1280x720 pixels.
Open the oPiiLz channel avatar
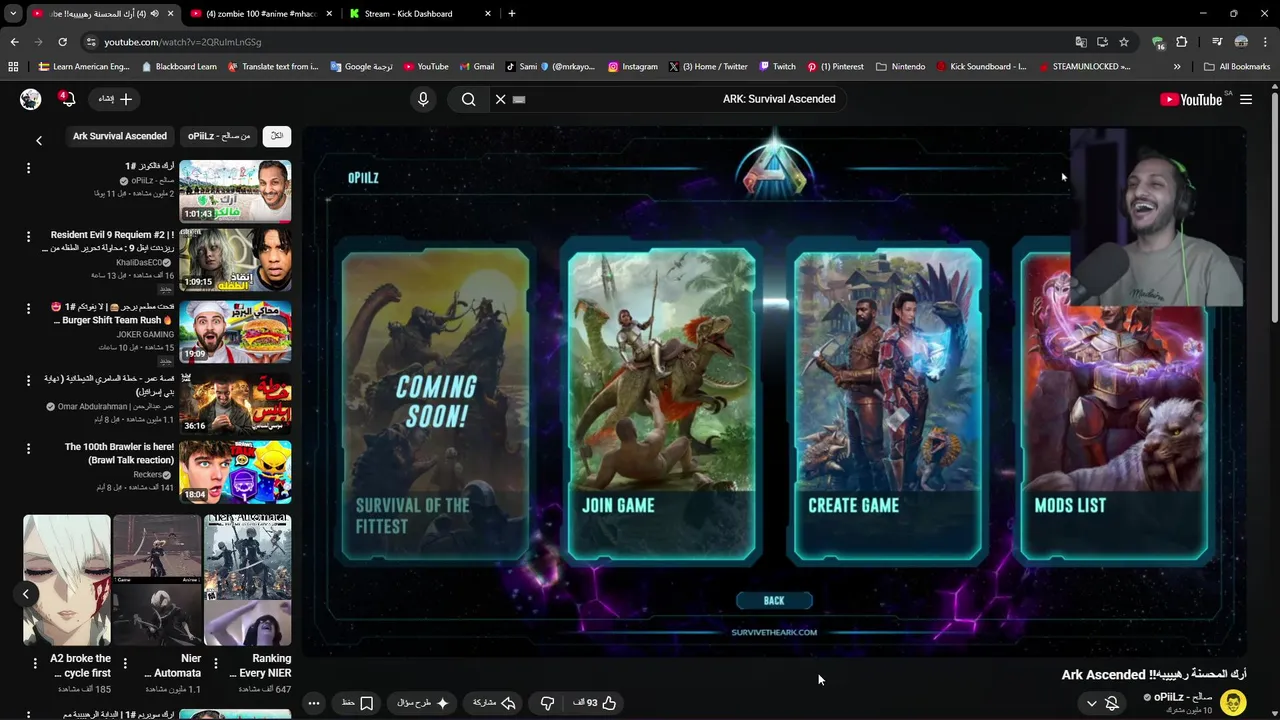tap(1233, 702)
